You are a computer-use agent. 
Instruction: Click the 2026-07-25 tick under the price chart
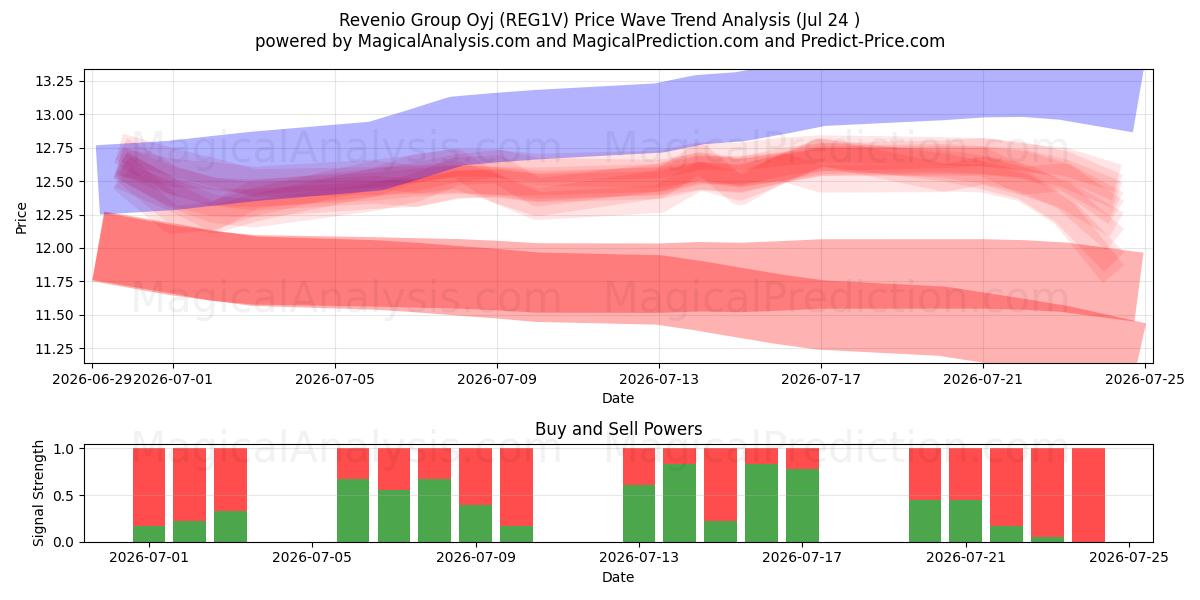(x=1145, y=379)
